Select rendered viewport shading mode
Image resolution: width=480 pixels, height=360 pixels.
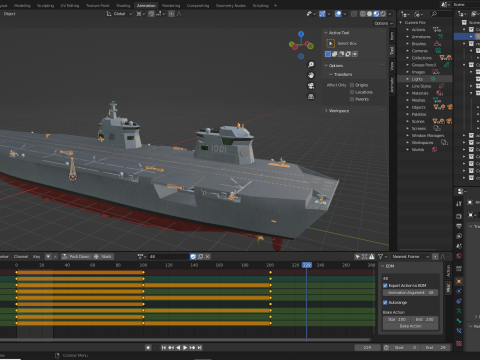point(383,14)
